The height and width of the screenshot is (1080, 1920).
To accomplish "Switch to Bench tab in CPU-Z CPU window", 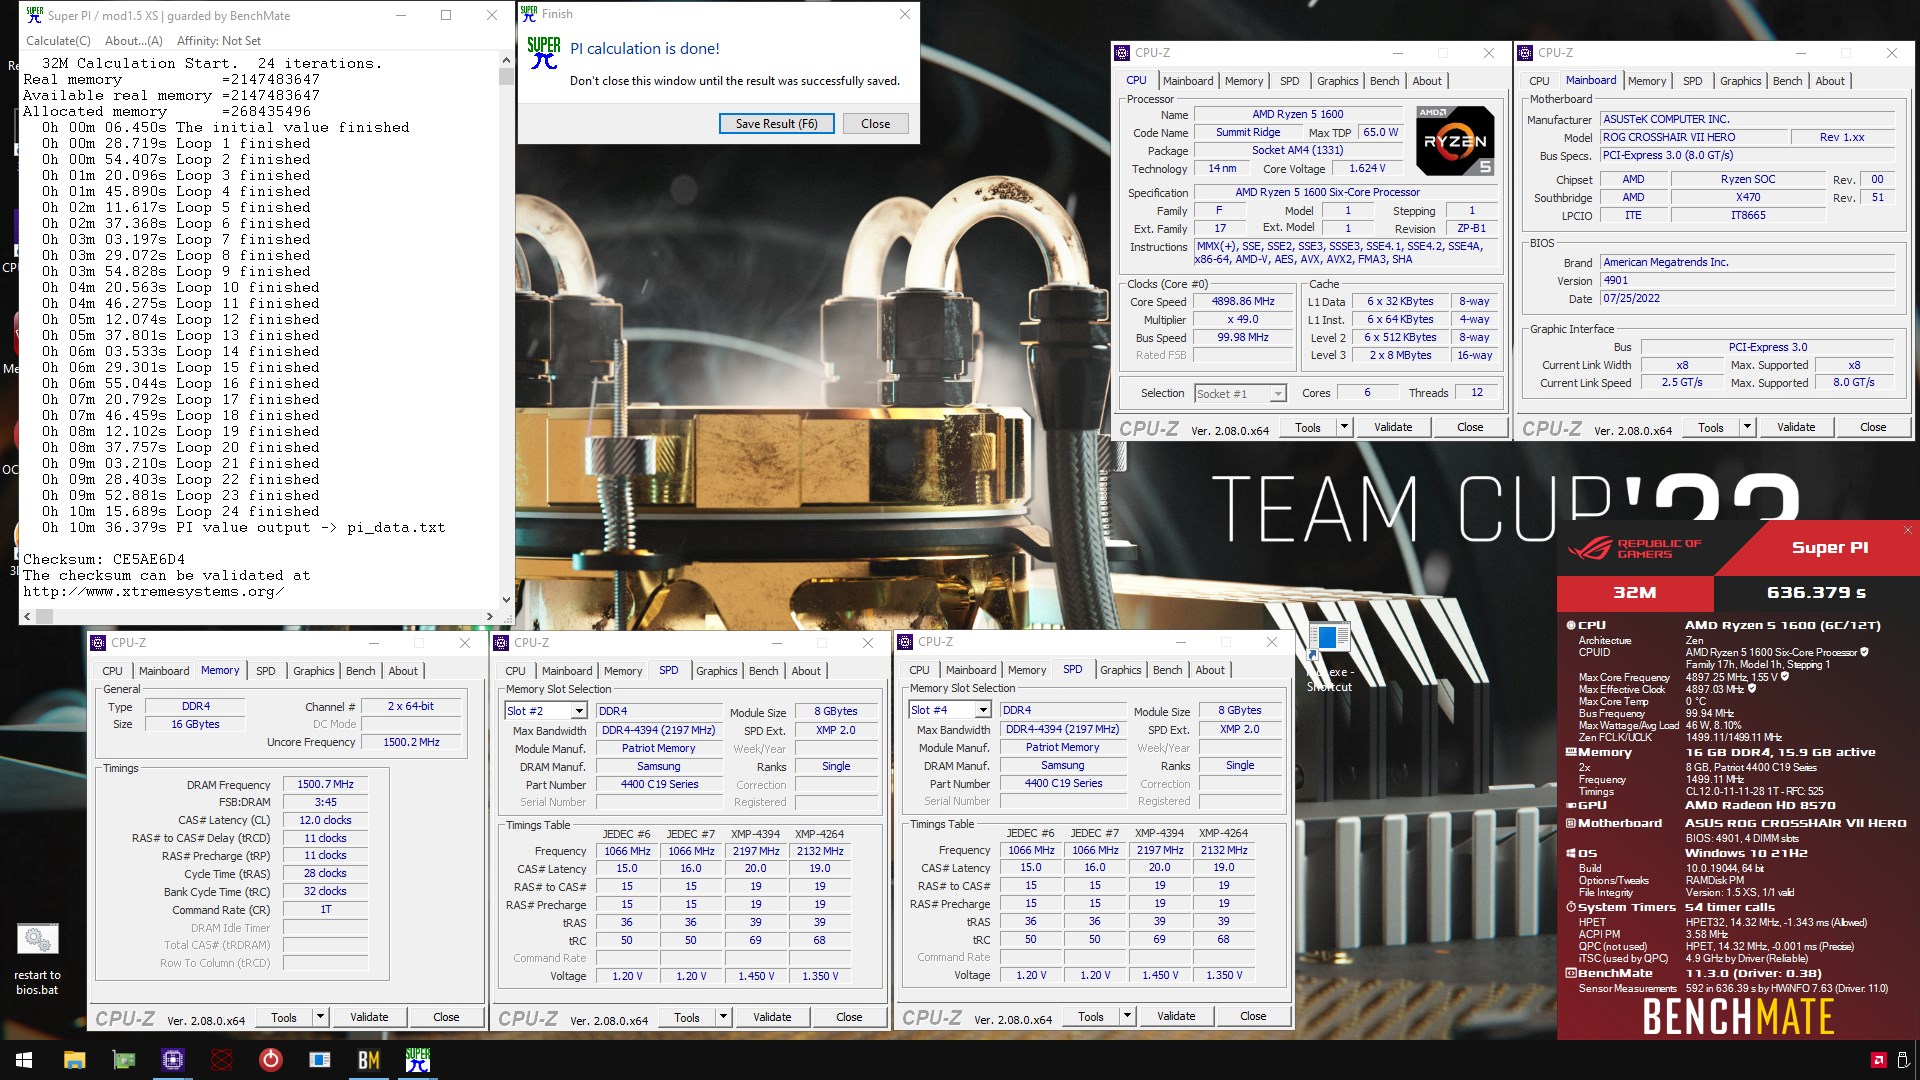I will click(1384, 81).
